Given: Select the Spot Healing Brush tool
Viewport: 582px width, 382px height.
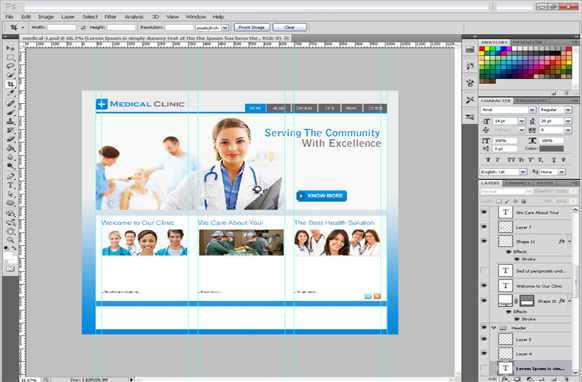Looking at the screenshot, I should [10, 103].
